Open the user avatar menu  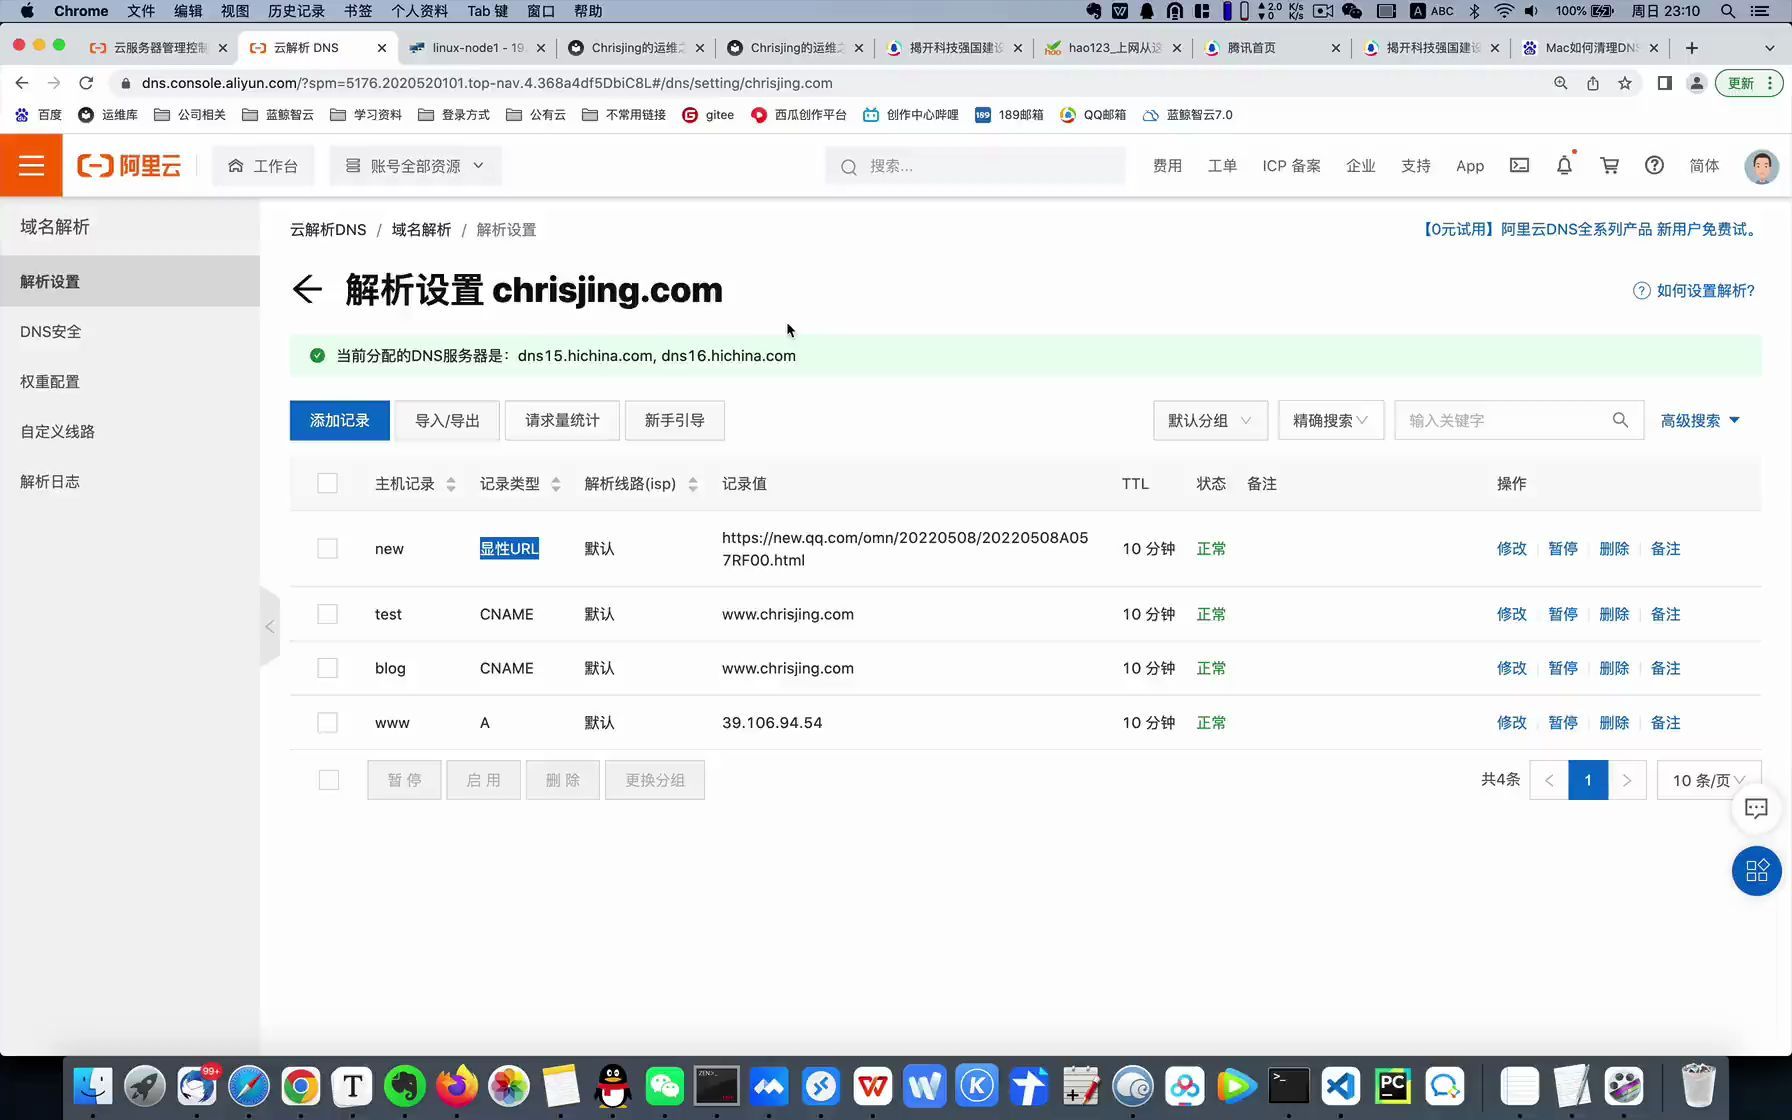pos(1761,166)
